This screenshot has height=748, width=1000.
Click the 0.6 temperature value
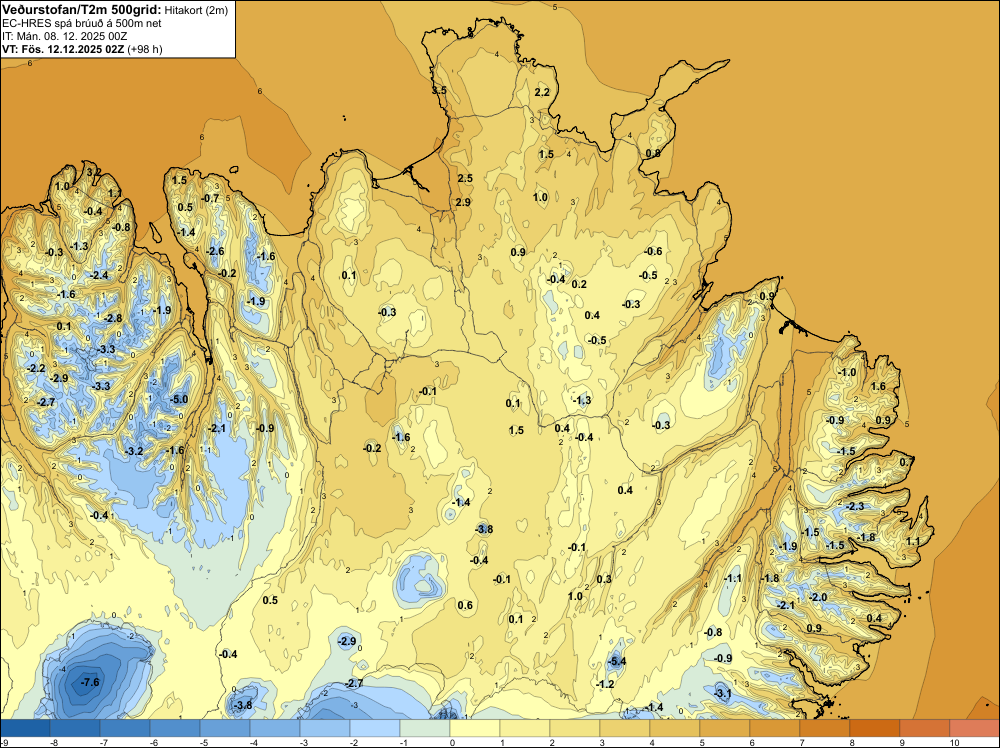point(465,605)
